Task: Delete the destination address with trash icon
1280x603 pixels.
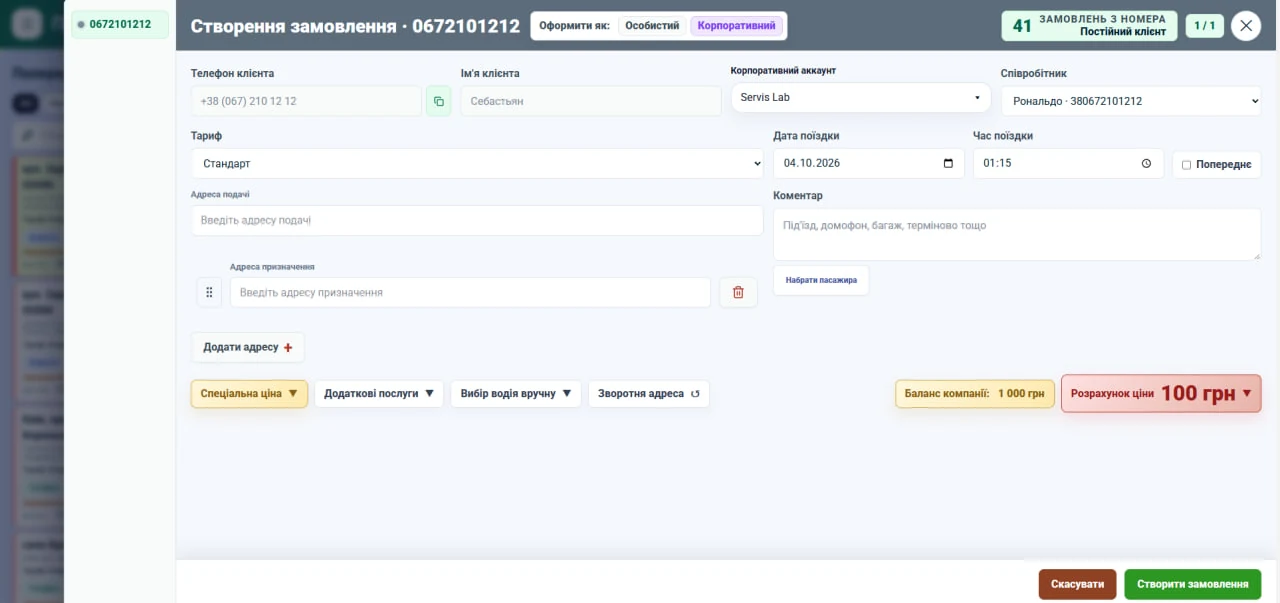Action: click(x=738, y=292)
